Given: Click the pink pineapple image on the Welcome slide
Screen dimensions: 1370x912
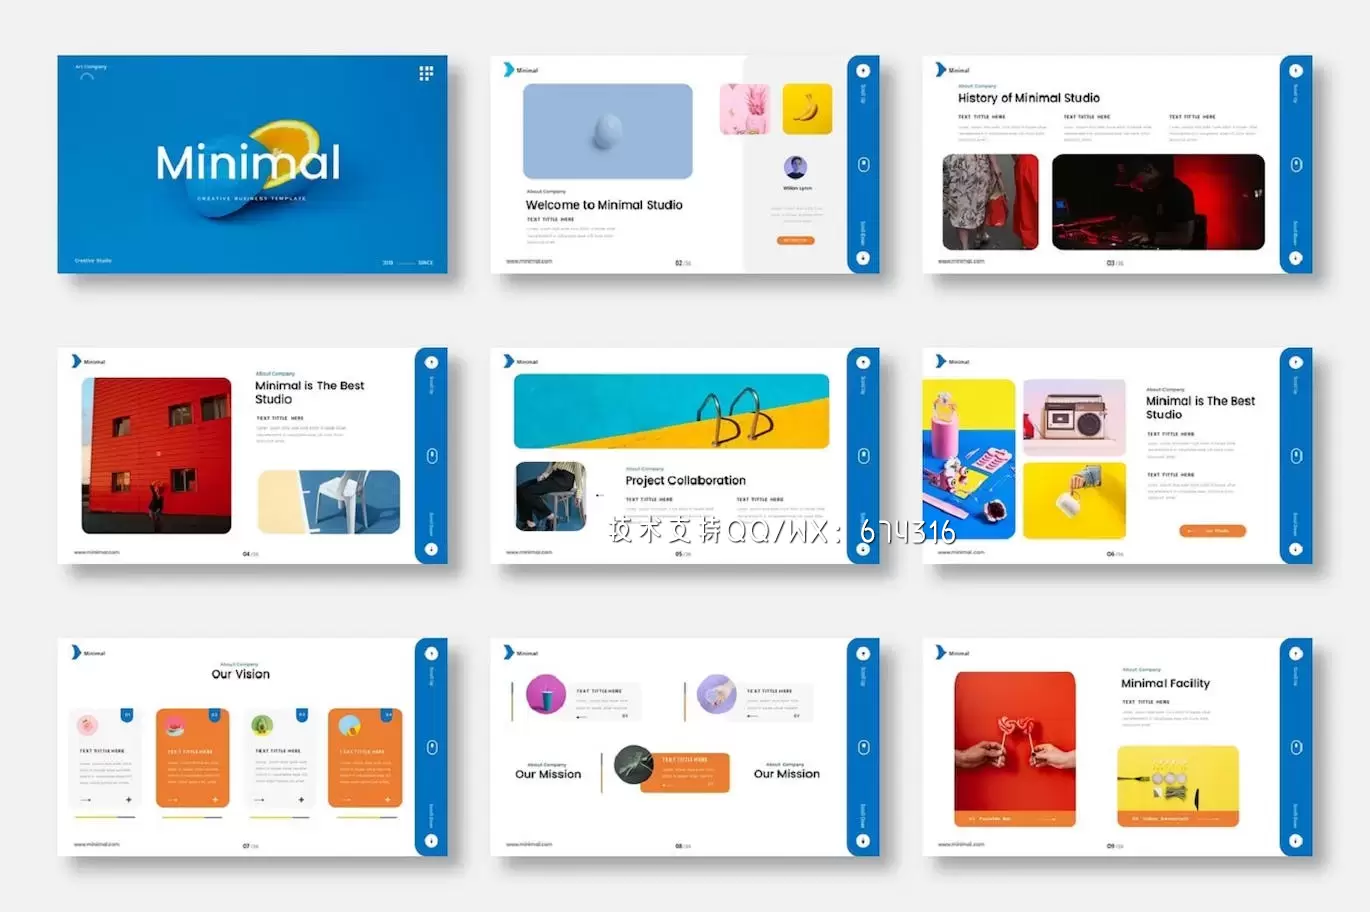Looking at the screenshot, I should click(x=745, y=109).
